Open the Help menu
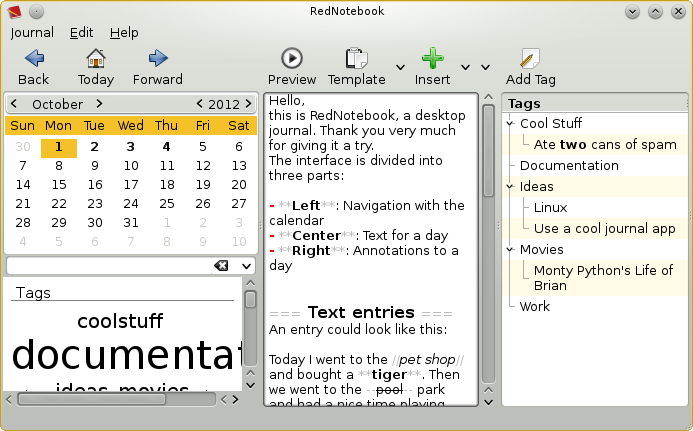 click(x=124, y=33)
